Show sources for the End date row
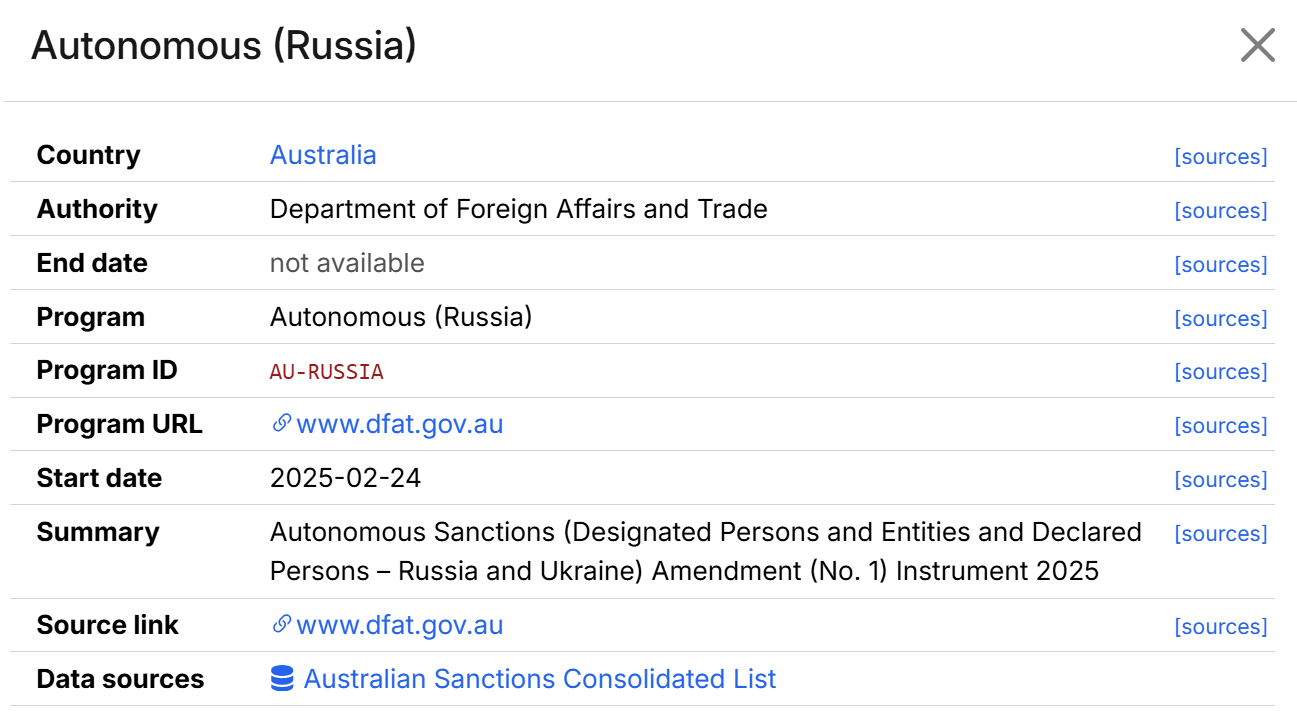 (x=1221, y=265)
